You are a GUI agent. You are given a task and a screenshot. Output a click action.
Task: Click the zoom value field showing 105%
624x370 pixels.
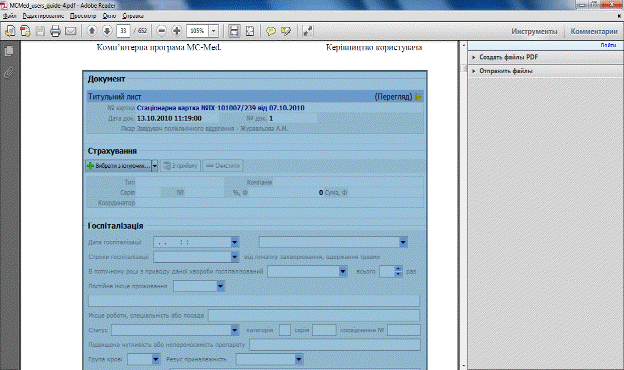pyautogui.click(x=197, y=31)
